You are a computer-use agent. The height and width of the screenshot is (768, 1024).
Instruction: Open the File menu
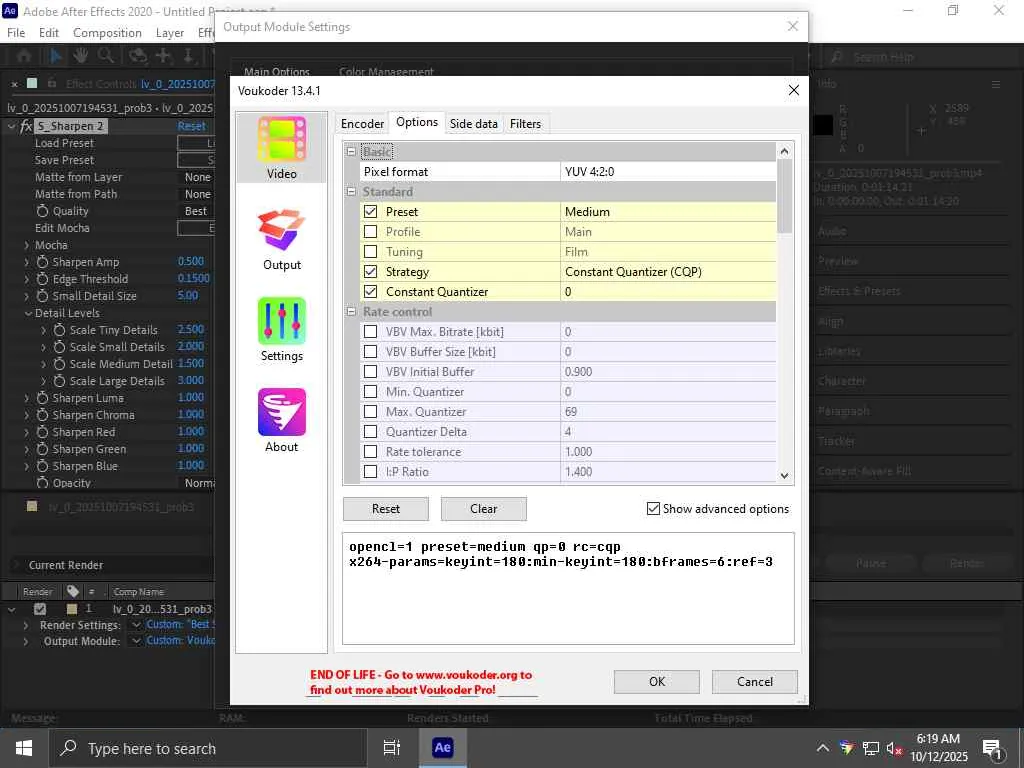tap(16, 33)
